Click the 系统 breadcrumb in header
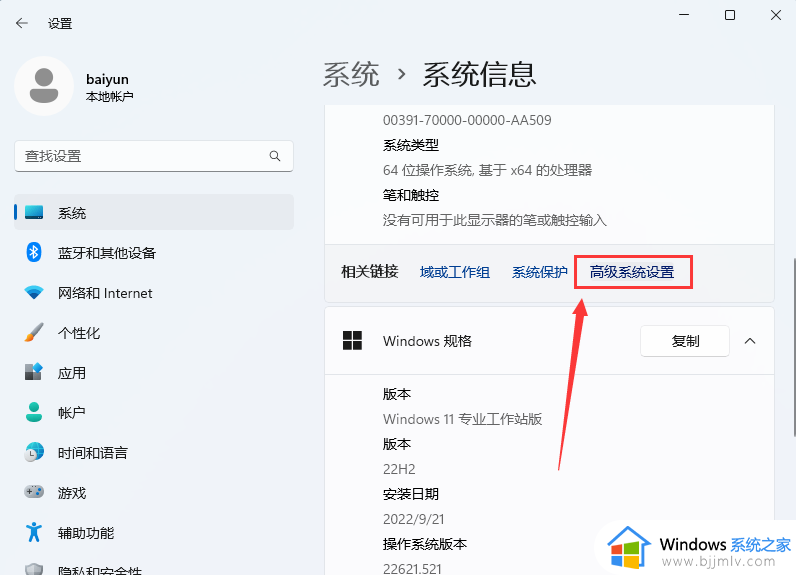Screen dimensions: 796x575 [x=351, y=75]
